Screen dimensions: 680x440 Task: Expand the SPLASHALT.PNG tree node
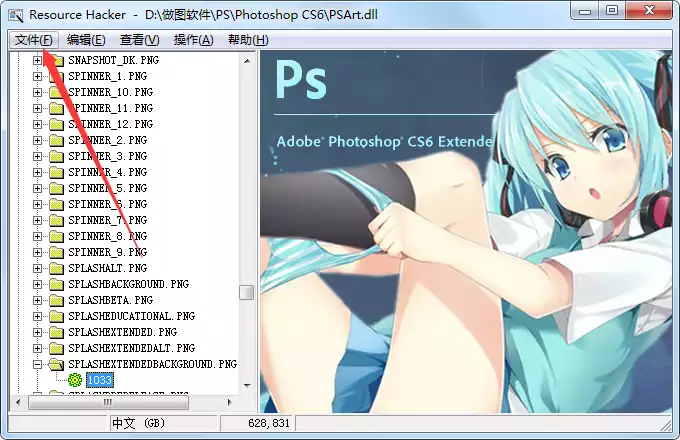[x=38, y=268]
